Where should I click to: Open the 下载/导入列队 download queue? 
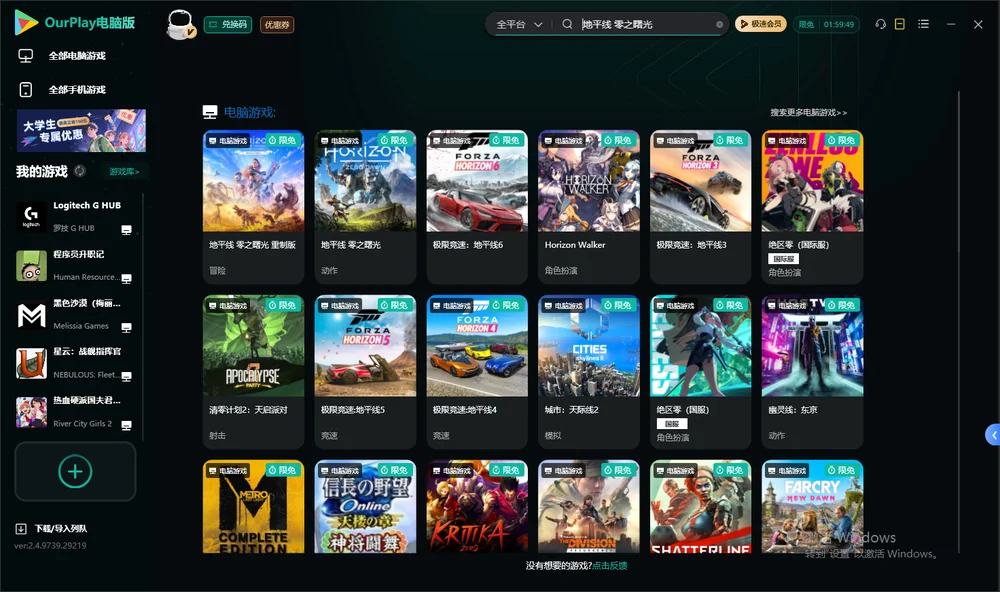(x=61, y=529)
